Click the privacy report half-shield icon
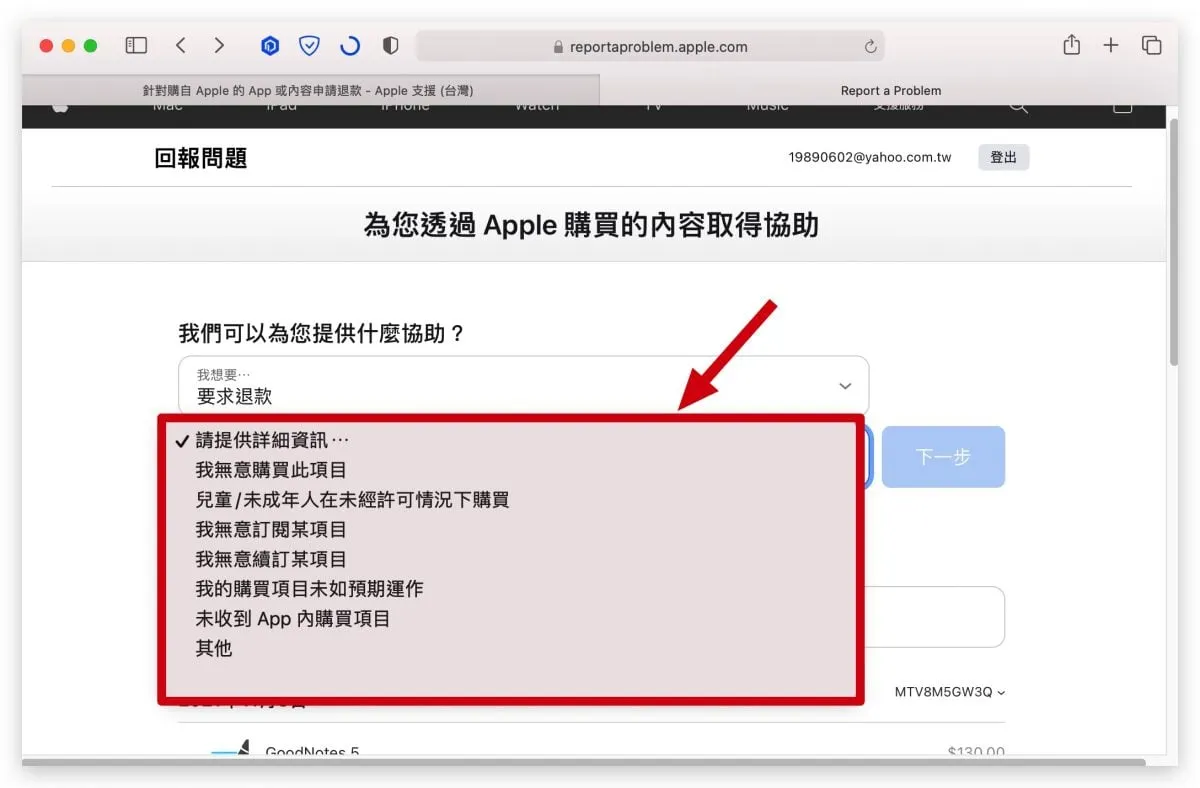1200x788 pixels. click(x=391, y=45)
